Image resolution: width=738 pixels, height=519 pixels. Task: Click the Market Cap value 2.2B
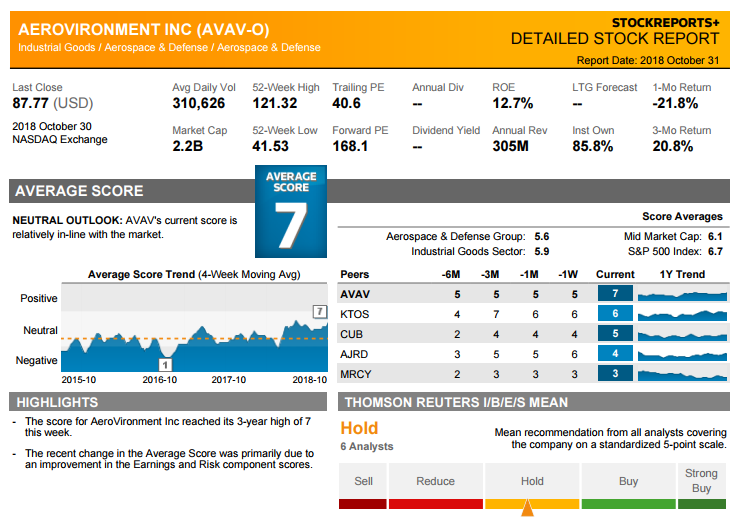point(187,146)
